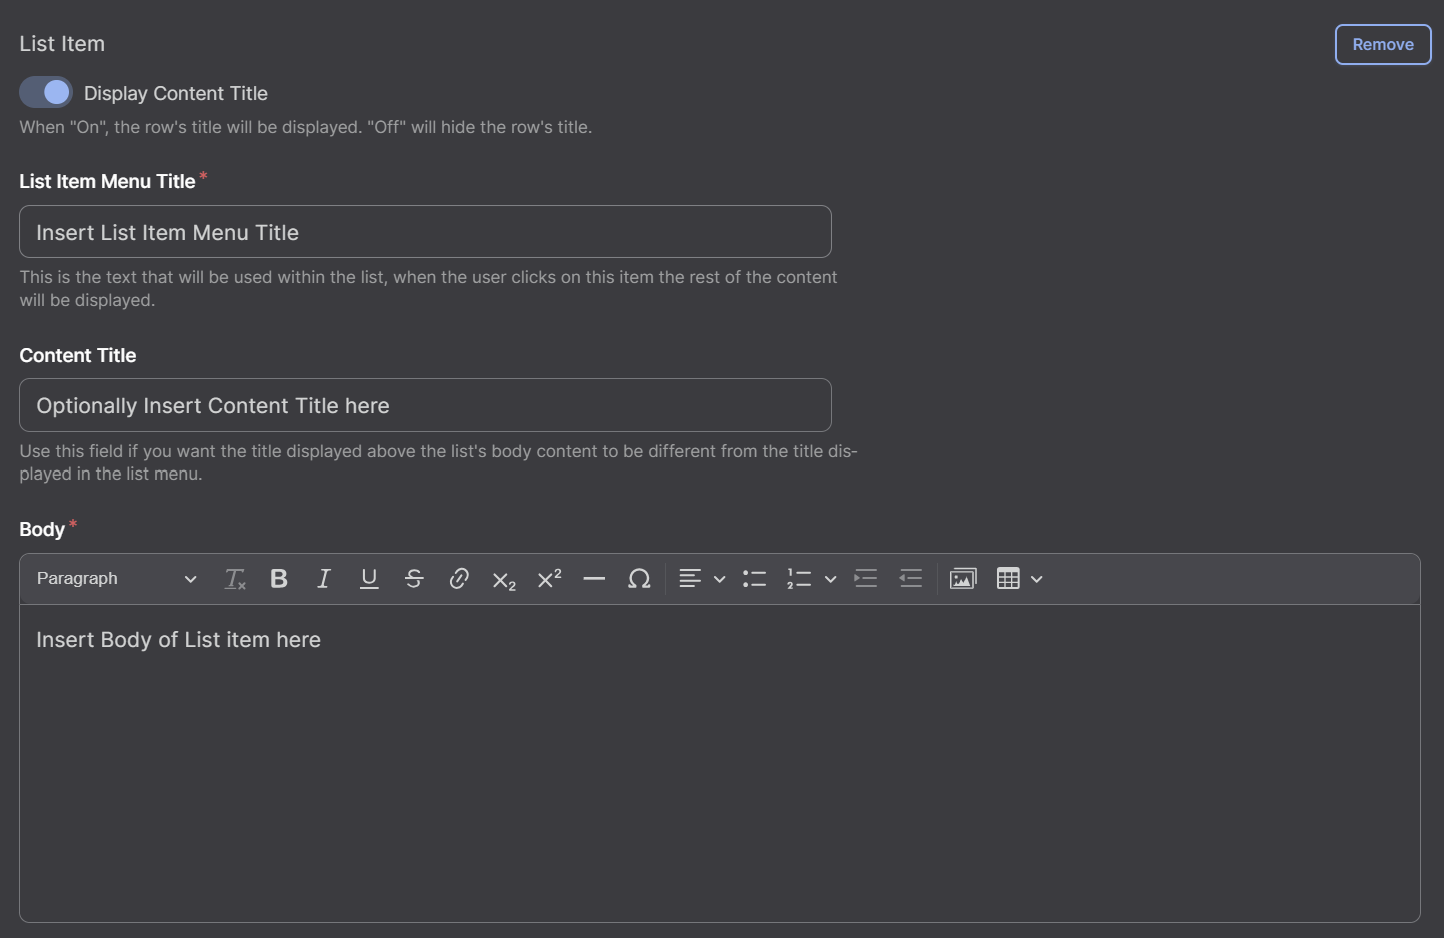Decrease indent in the body editor
Viewport: 1444px width, 938px height.
click(911, 579)
